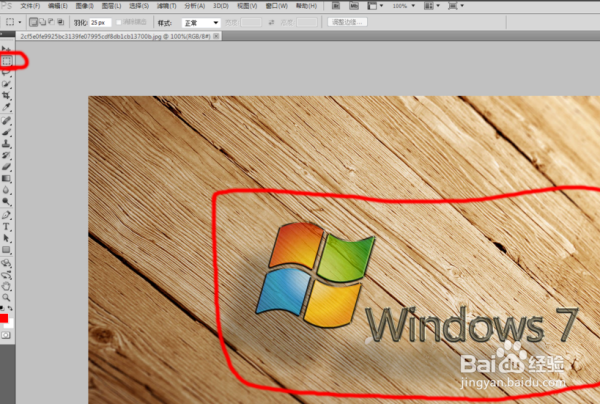Open the 滤镜(T) menu
Viewport: 600px width, 404px height.
166,6
